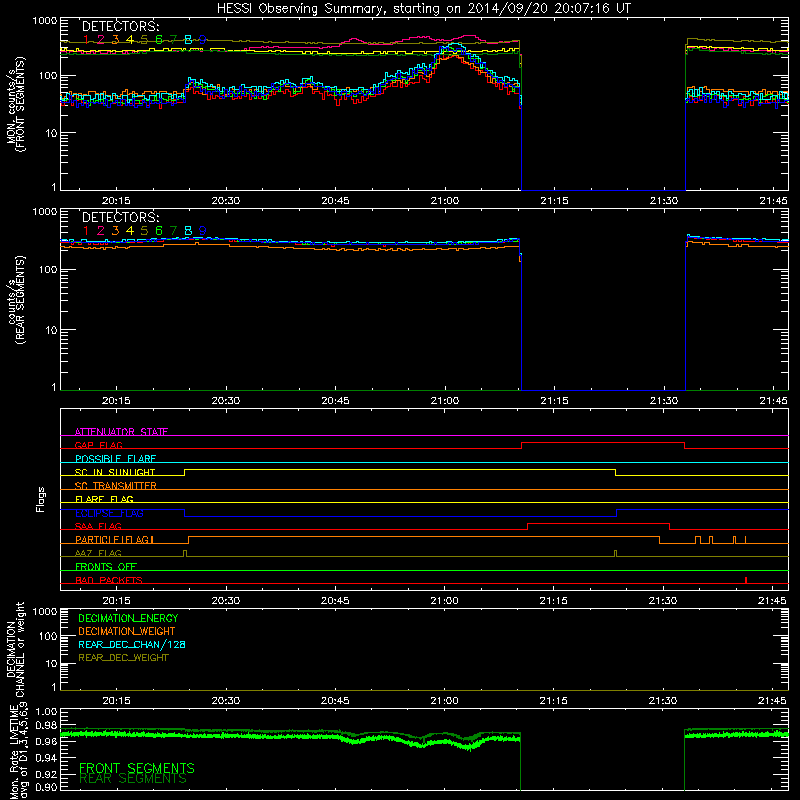This screenshot has height=800, width=800.
Task: Click the vertical Flags axis label
Action: pyautogui.click(x=40, y=499)
